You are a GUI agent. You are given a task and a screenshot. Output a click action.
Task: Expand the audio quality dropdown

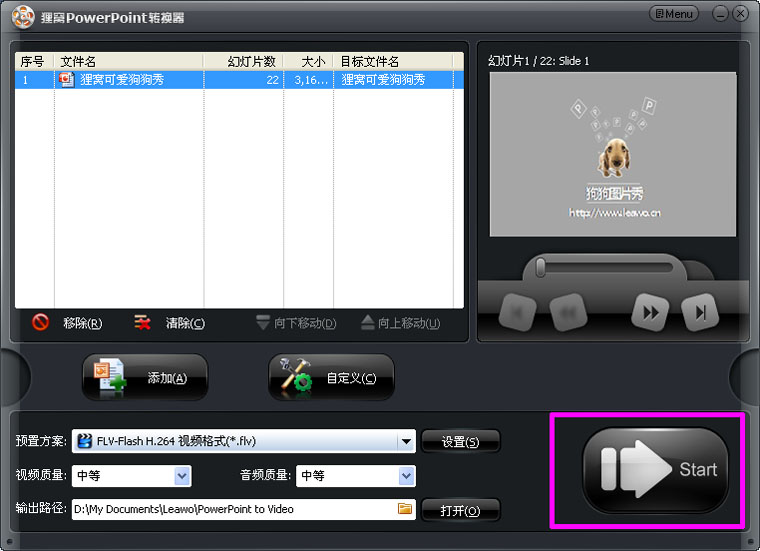406,476
